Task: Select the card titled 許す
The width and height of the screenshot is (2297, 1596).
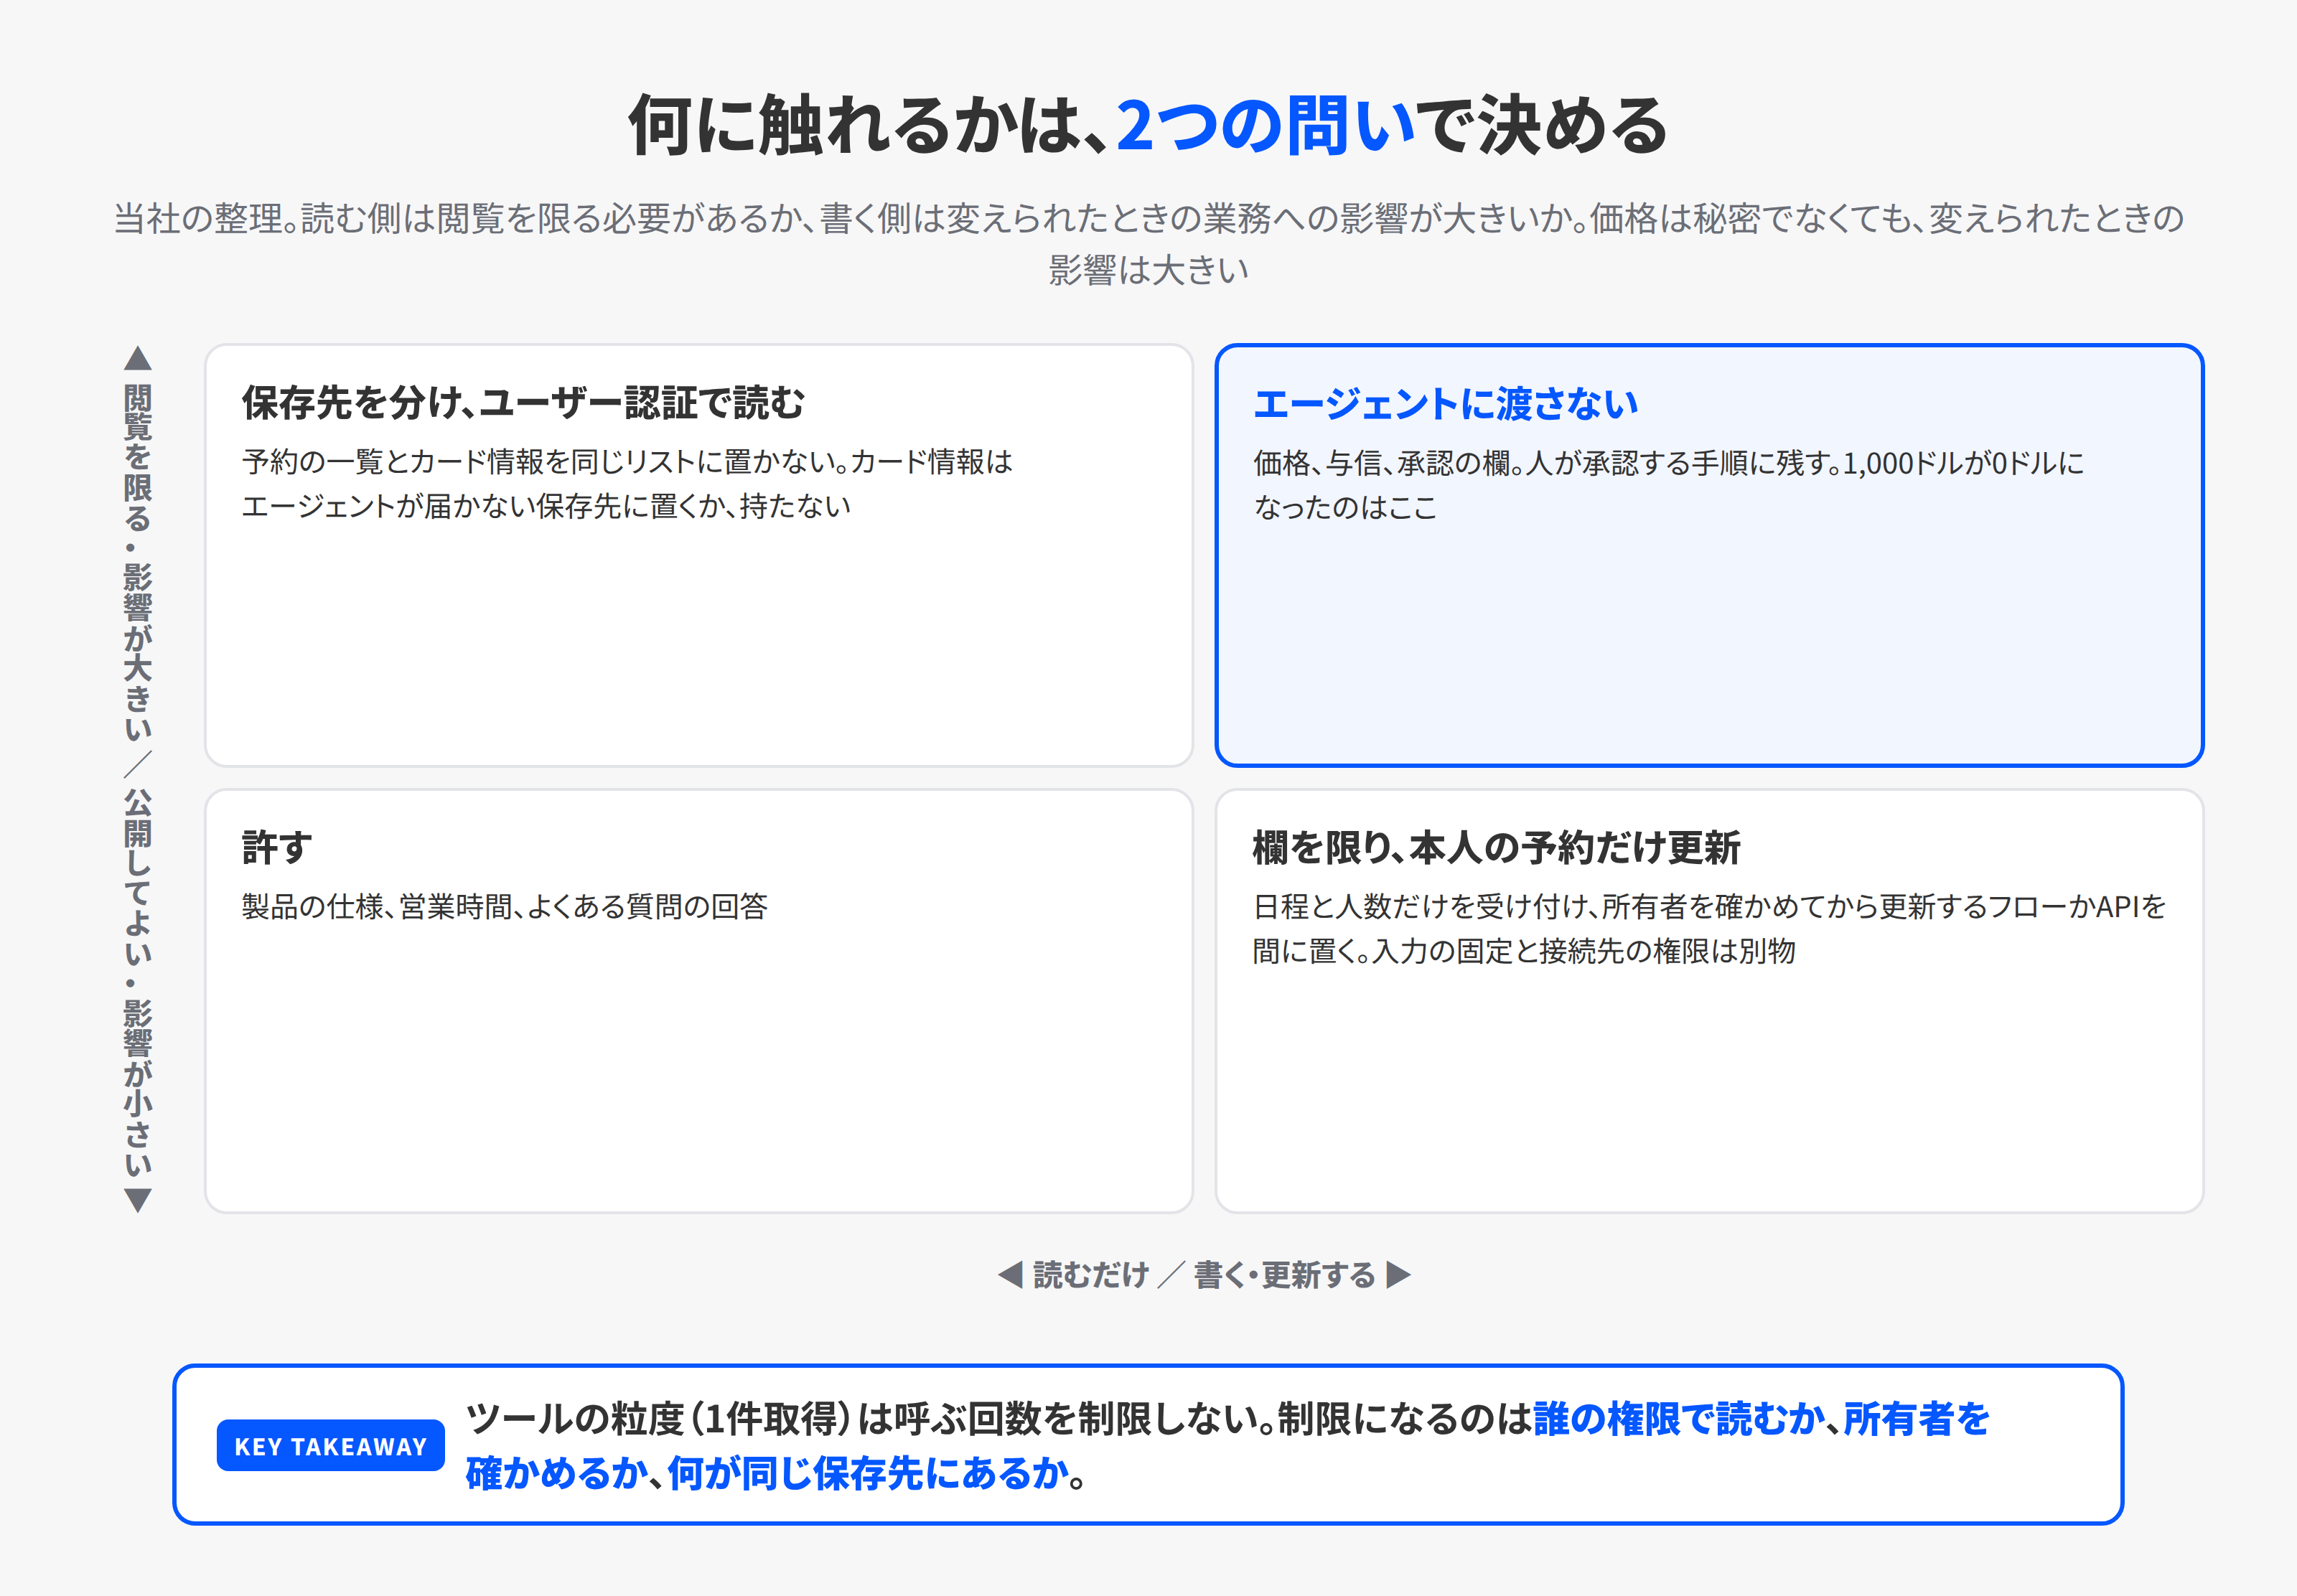Action: (699, 1001)
